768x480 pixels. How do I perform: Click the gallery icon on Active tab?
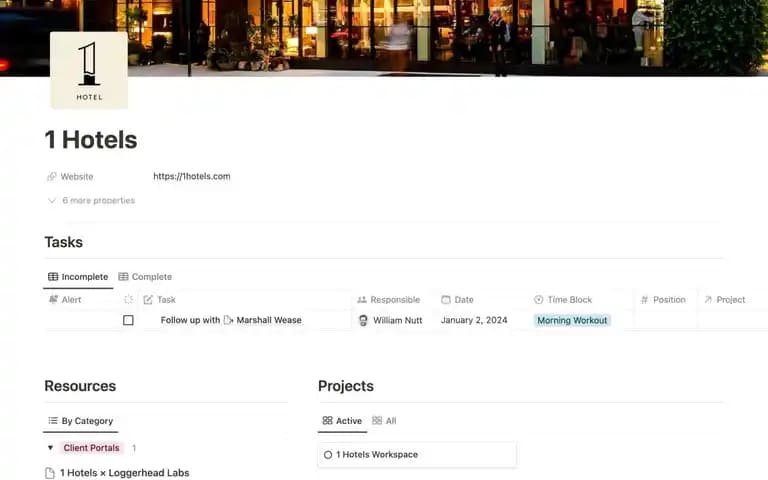328,420
